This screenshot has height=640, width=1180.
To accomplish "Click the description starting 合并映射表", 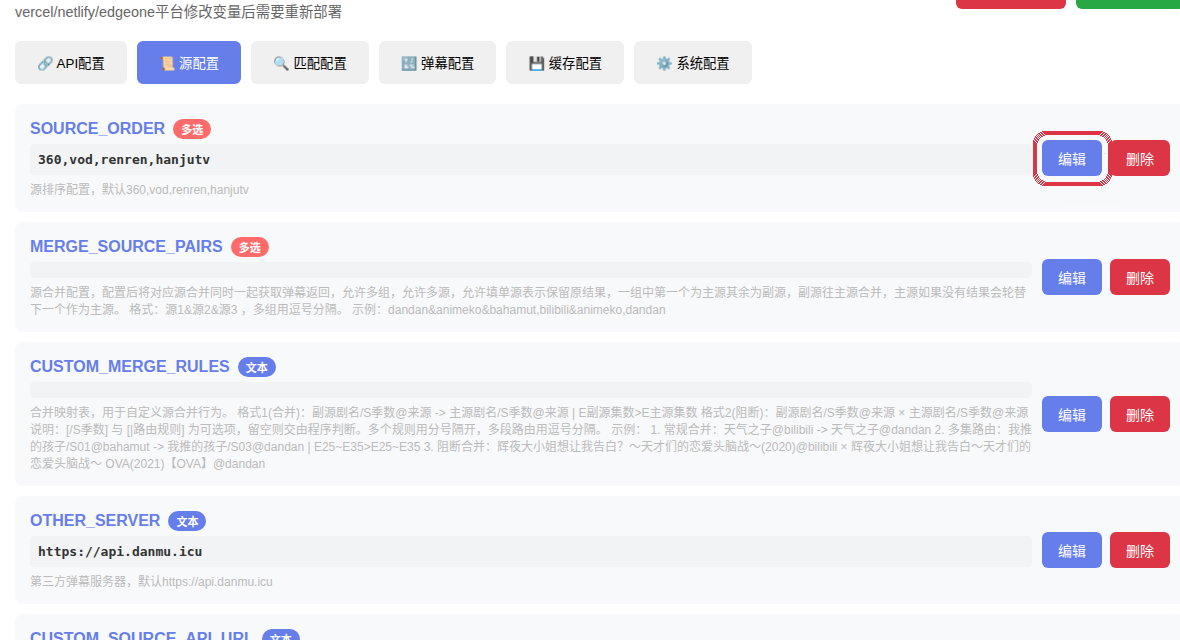I will click(531, 437).
